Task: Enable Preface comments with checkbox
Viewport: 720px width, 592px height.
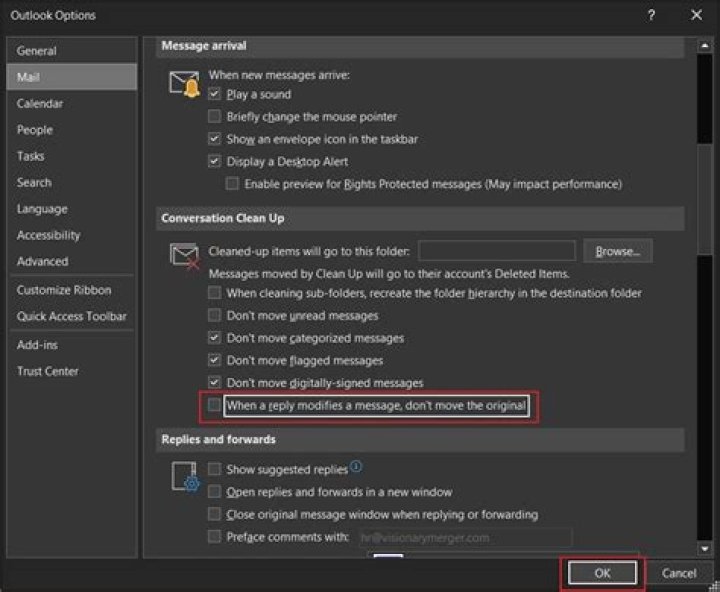Action: pyautogui.click(x=214, y=536)
